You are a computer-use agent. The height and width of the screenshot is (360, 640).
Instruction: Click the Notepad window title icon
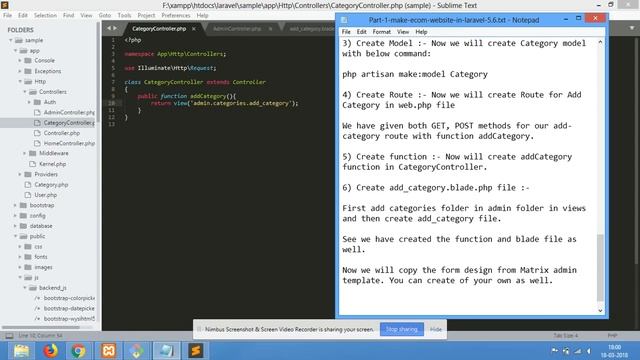coord(344,20)
